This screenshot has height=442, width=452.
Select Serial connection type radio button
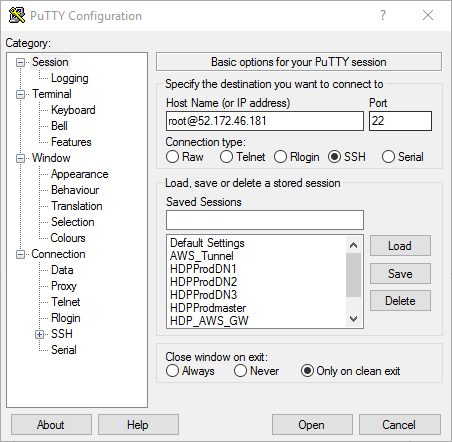pyautogui.click(x=388, y=157)
